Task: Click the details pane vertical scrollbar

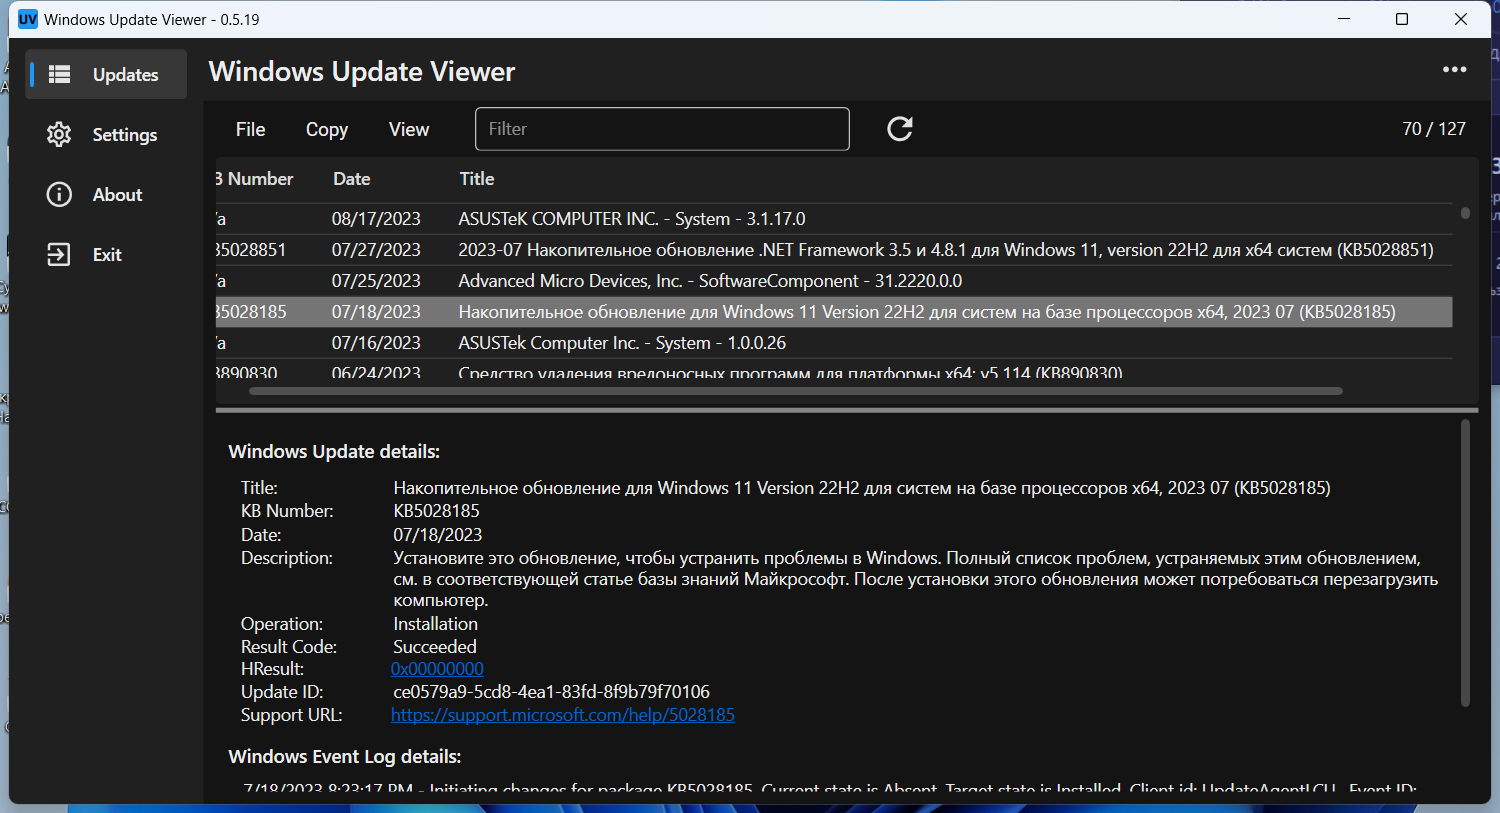Action: coord(1465,563)
